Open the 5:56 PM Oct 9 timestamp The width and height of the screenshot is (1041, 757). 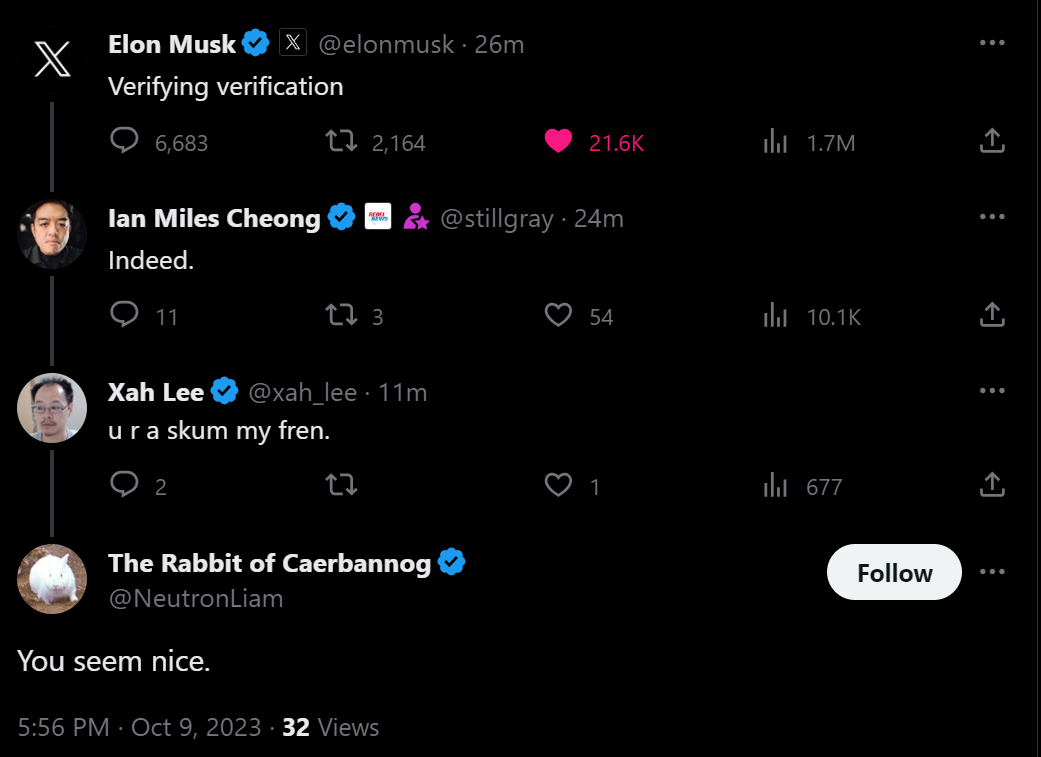pos(138,727)
